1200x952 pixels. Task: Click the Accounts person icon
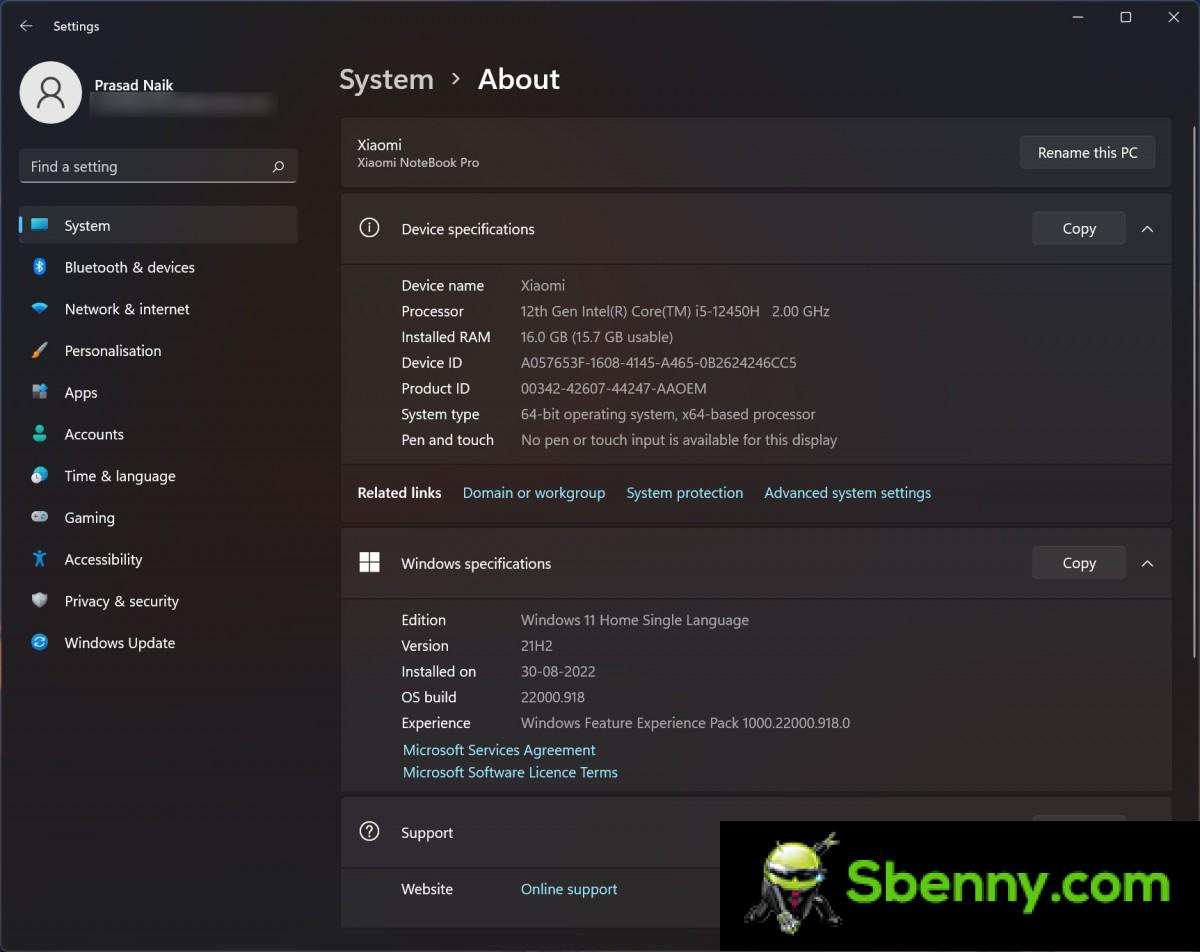(x=40, y=434)
